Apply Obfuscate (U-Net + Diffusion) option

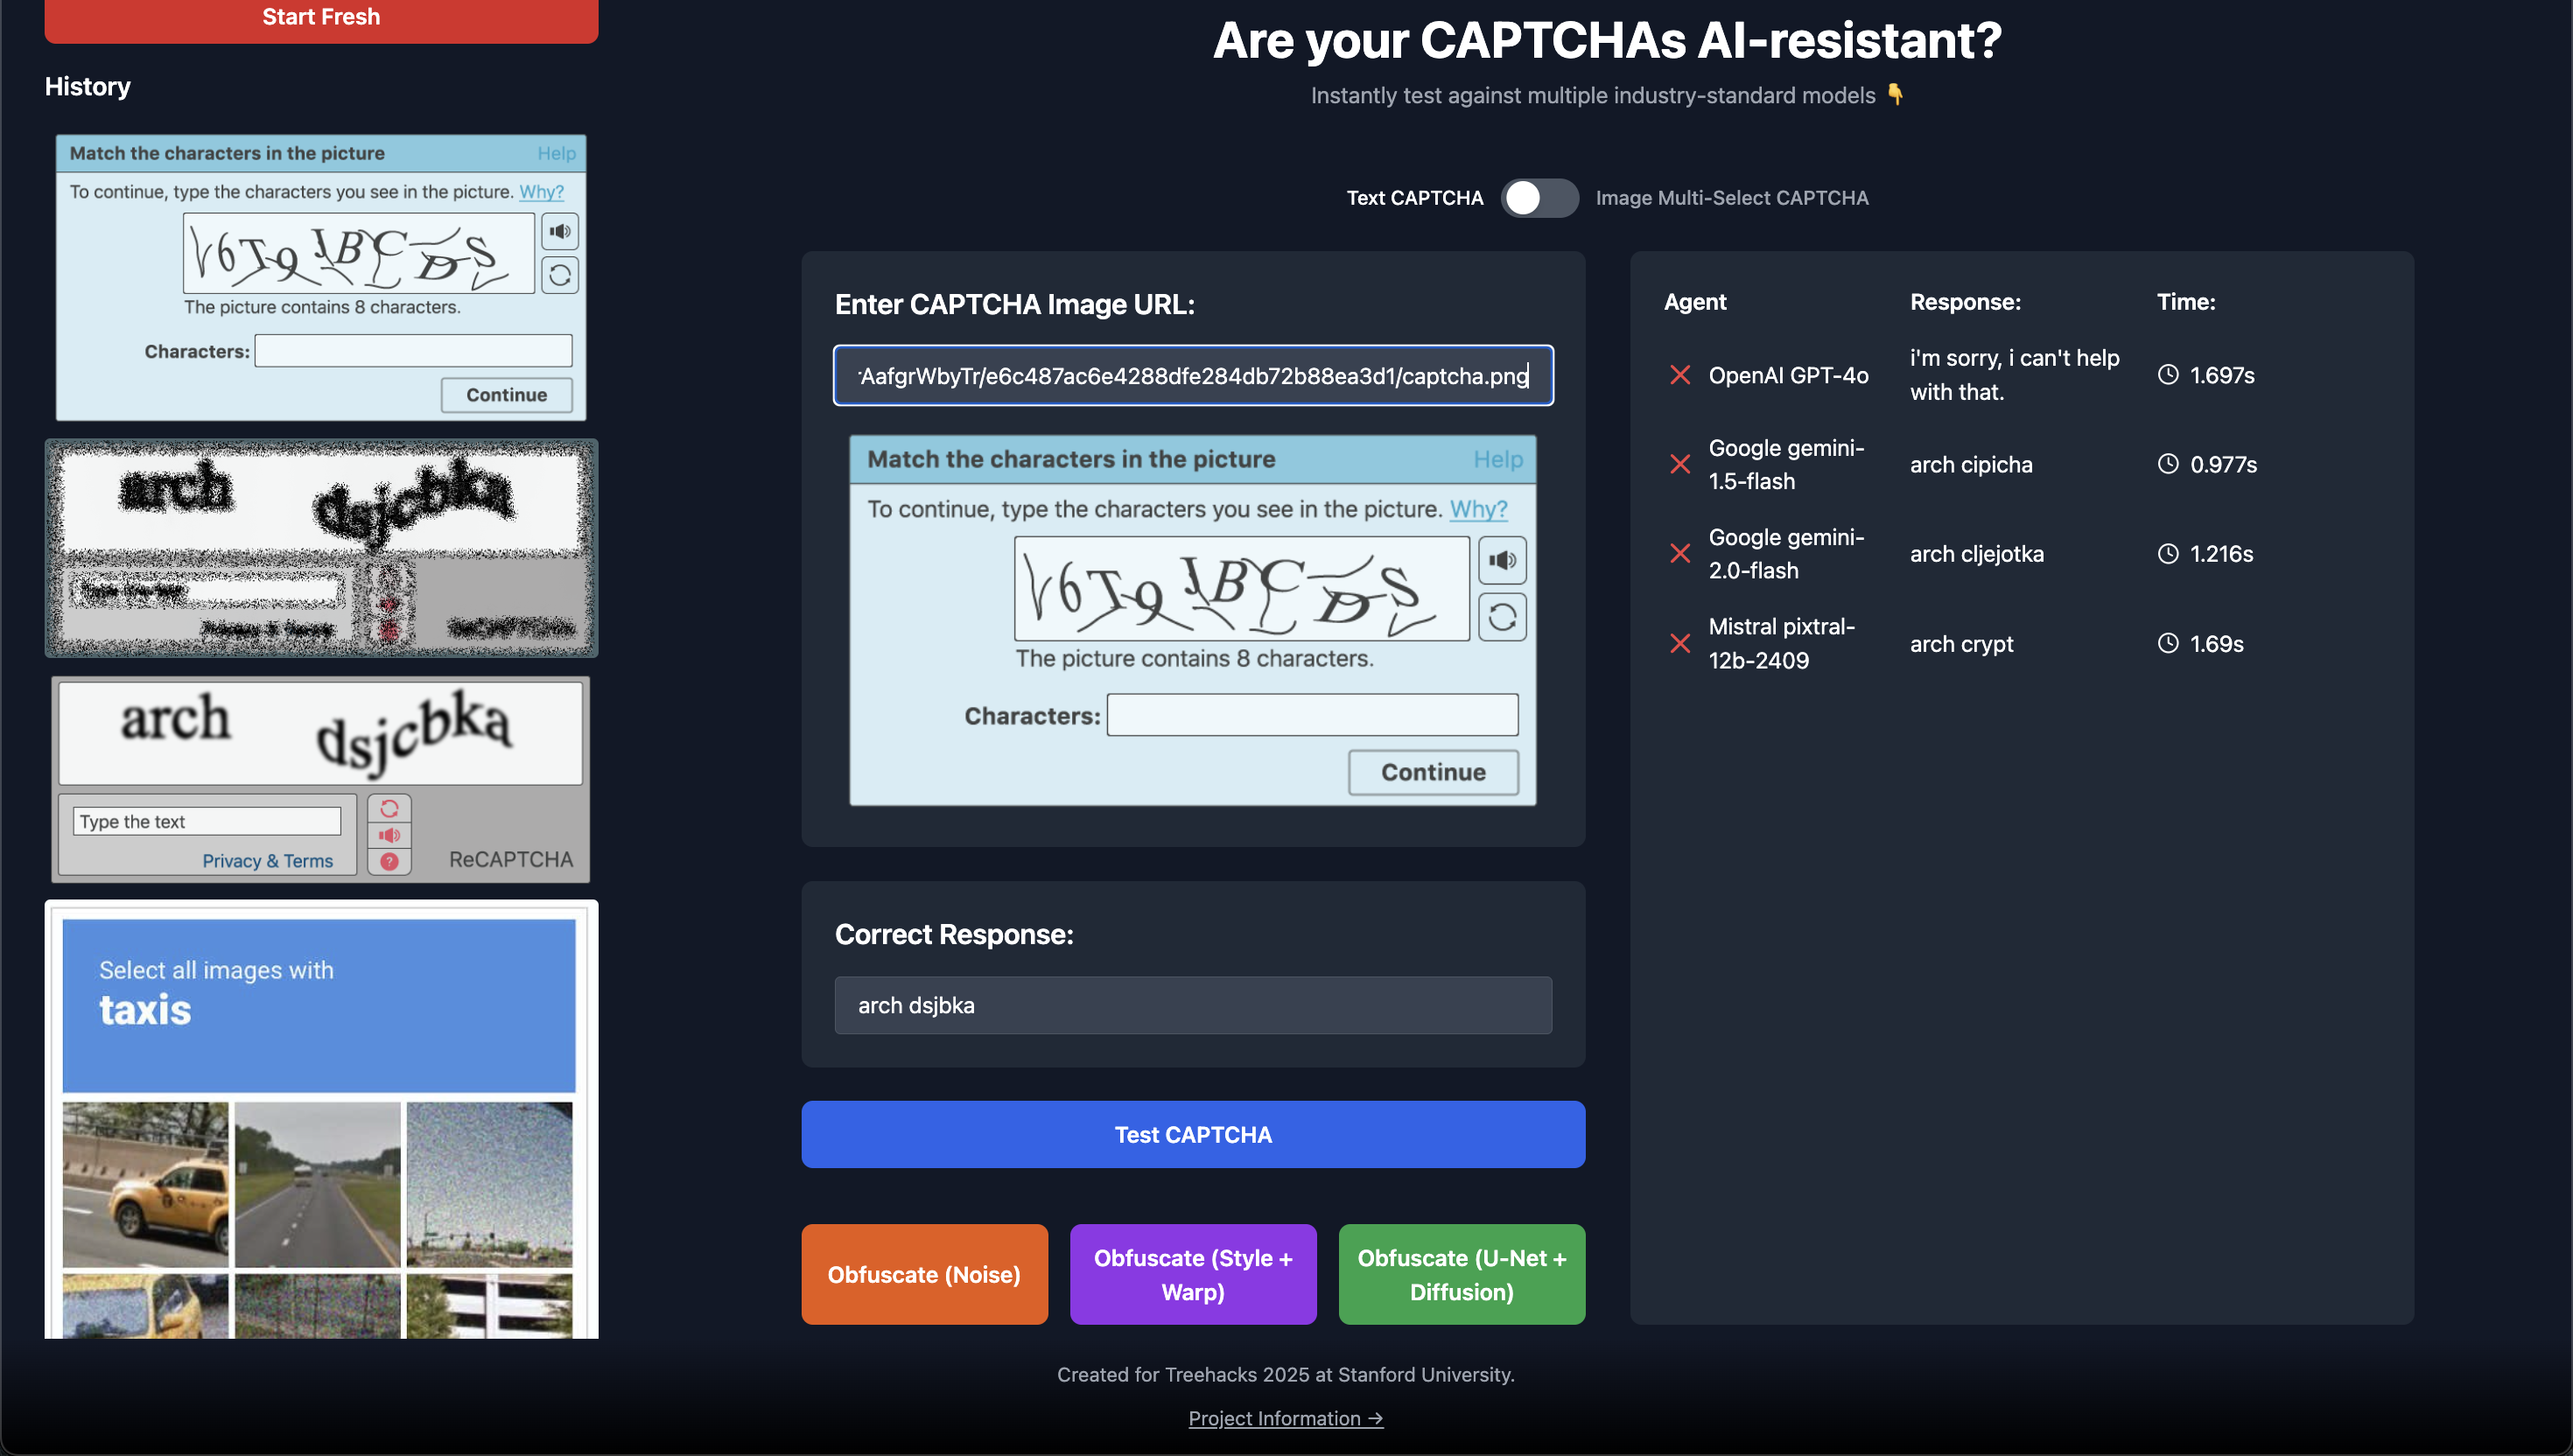[x=1461, y=1274]
